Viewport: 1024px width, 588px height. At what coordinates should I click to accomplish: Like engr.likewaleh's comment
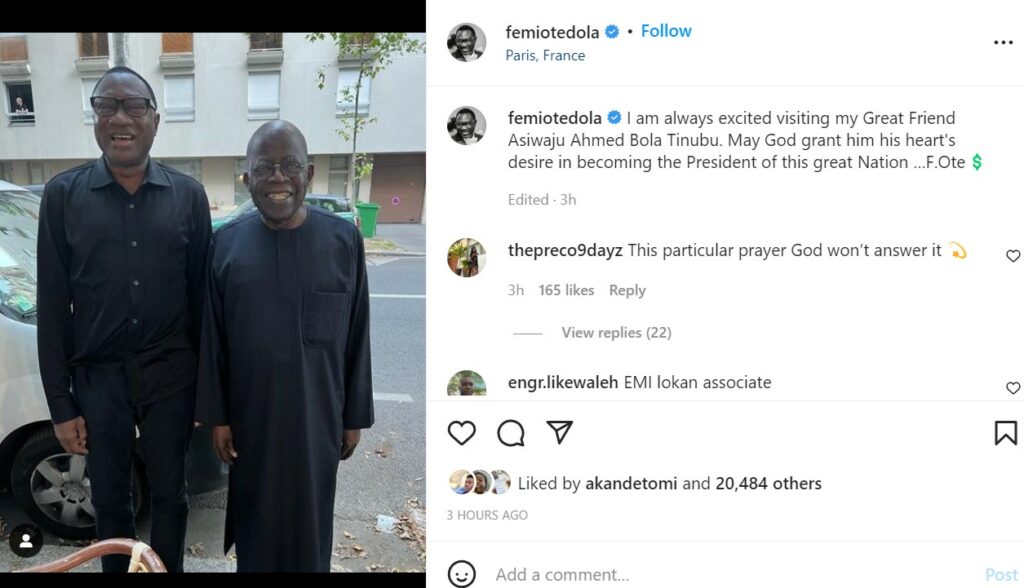pyautogui.click(x=1013, y=388)
